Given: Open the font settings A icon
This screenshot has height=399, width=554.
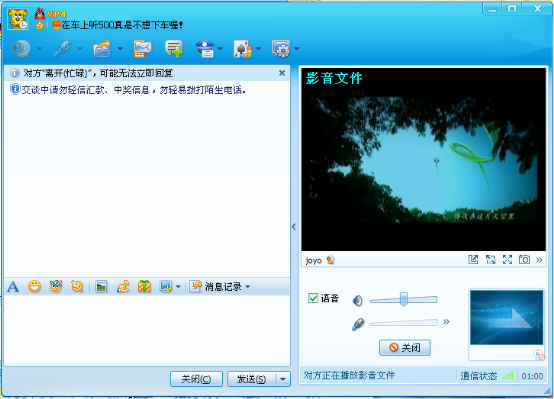Looking at the screenshot, I should tap(13, 287).
